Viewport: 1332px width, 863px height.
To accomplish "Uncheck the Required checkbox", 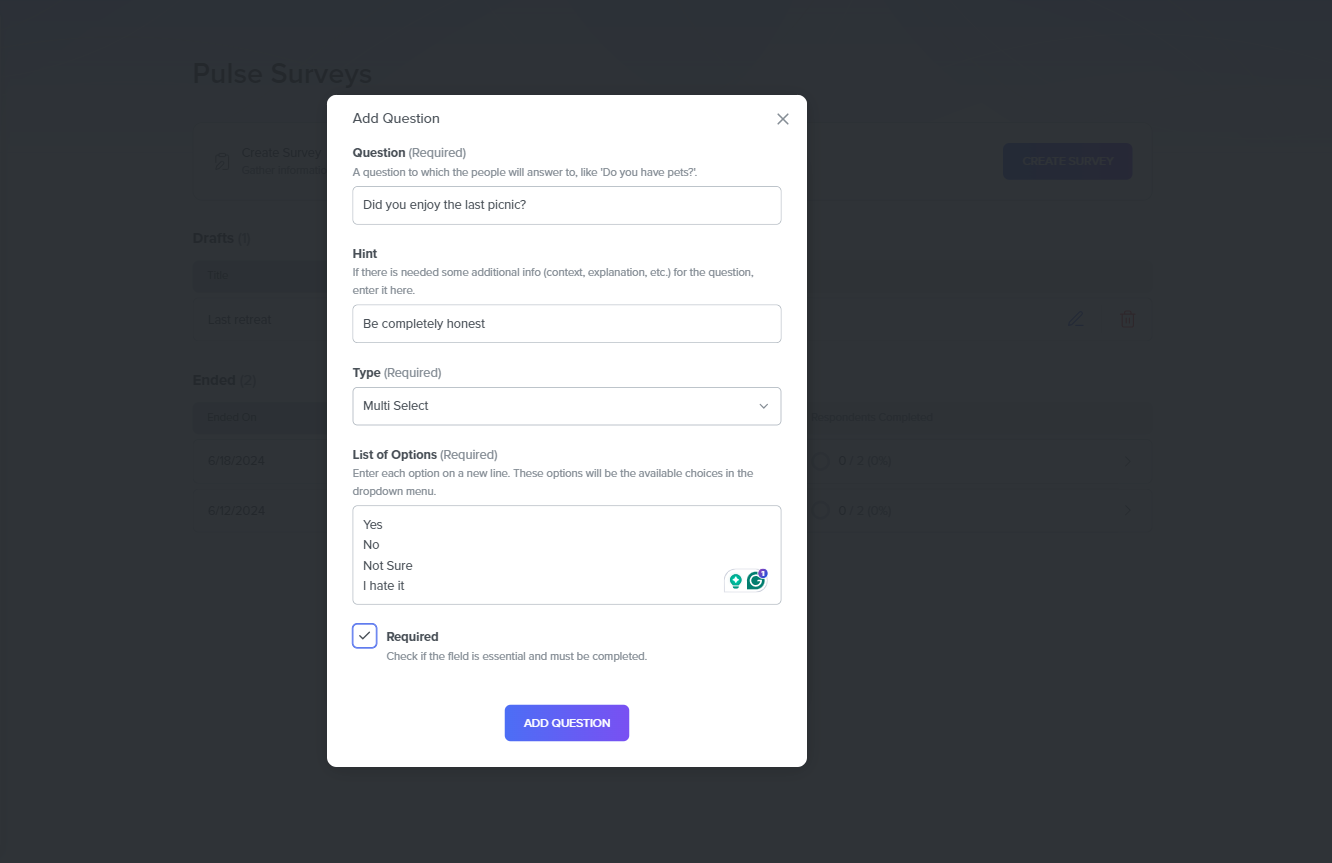I will (x=365, y=636).
